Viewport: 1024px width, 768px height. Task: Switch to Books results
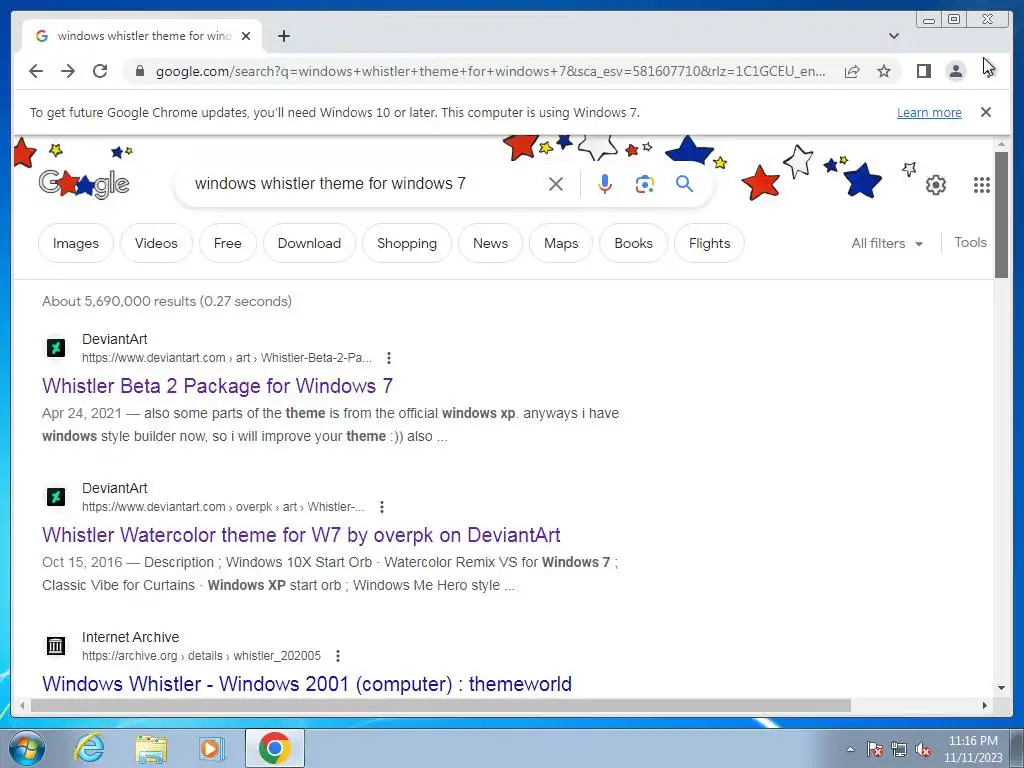click(x=633, y=243)
